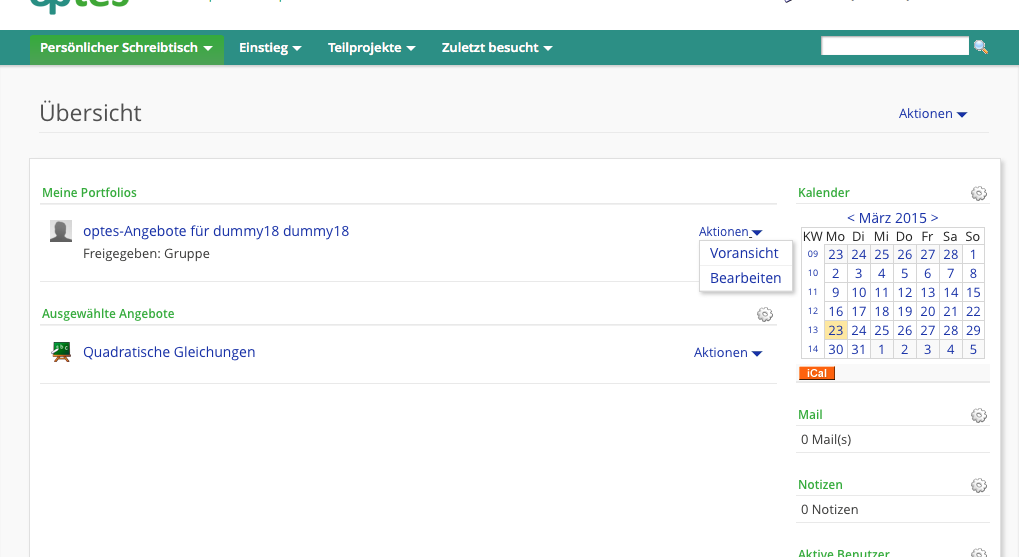Image resolution: width=1019 pixels, height=557 pixels.
Task: Click gear icon for Ausgewählte Angebote
Action: pyautogui.click(x=765, y=314)
